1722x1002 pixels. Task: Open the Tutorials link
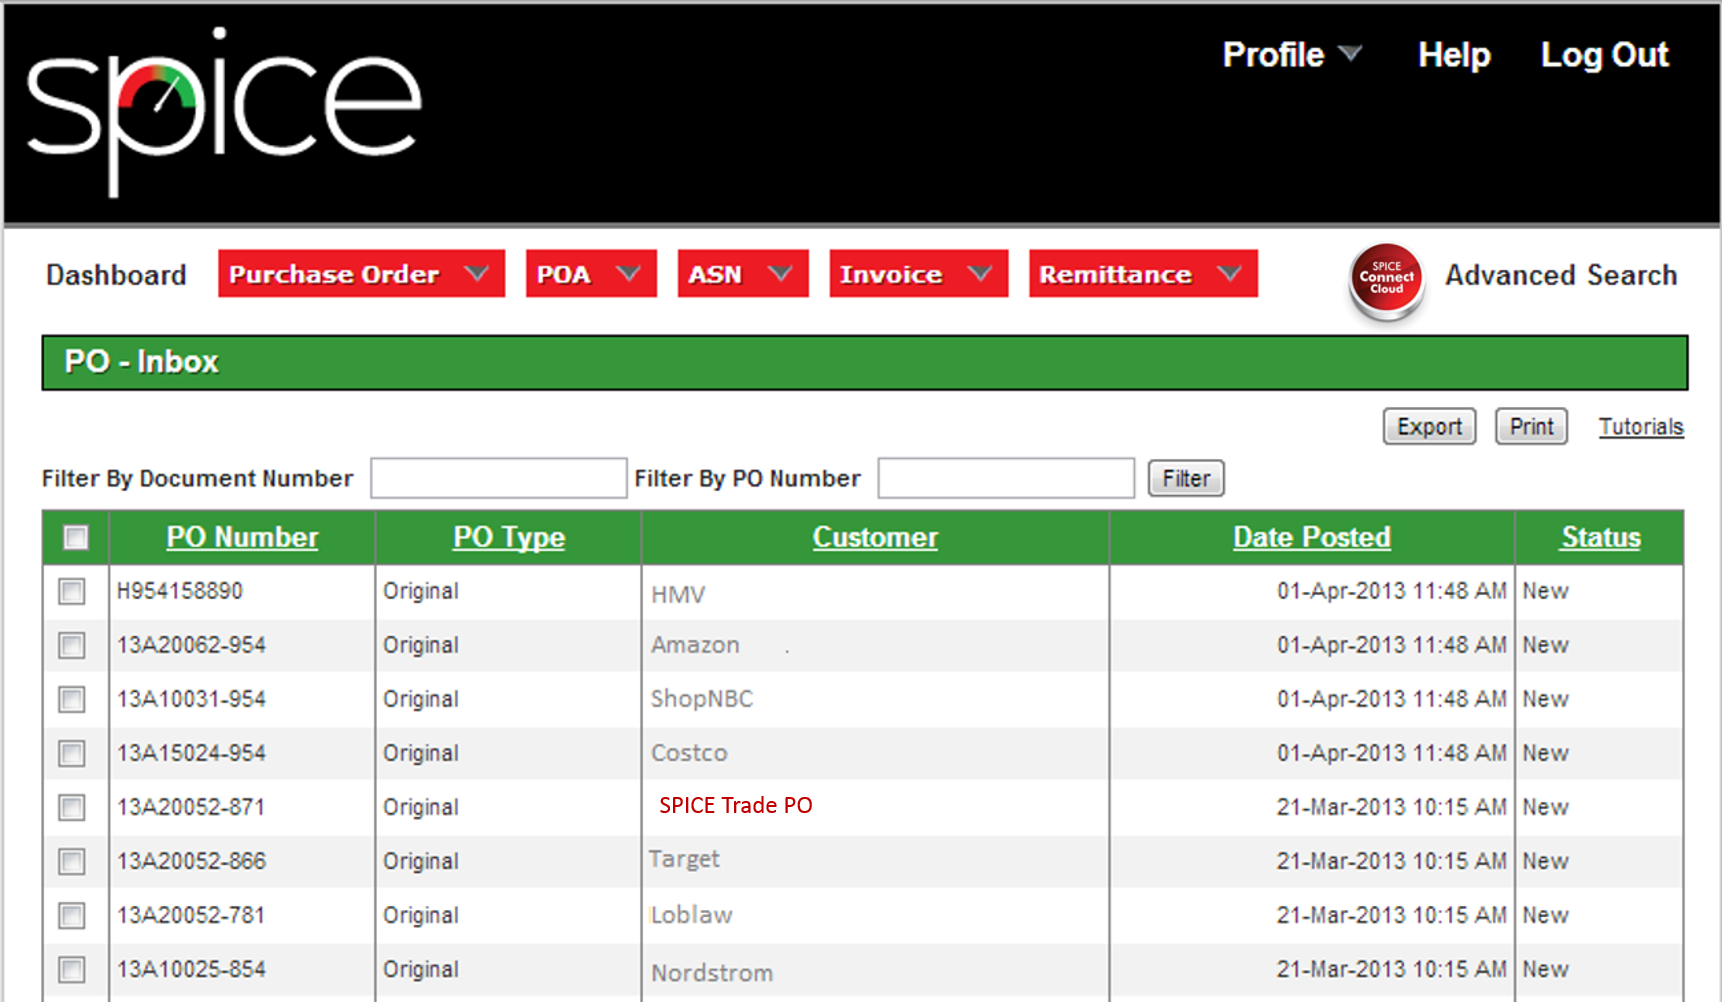(x=1641, y=426)
